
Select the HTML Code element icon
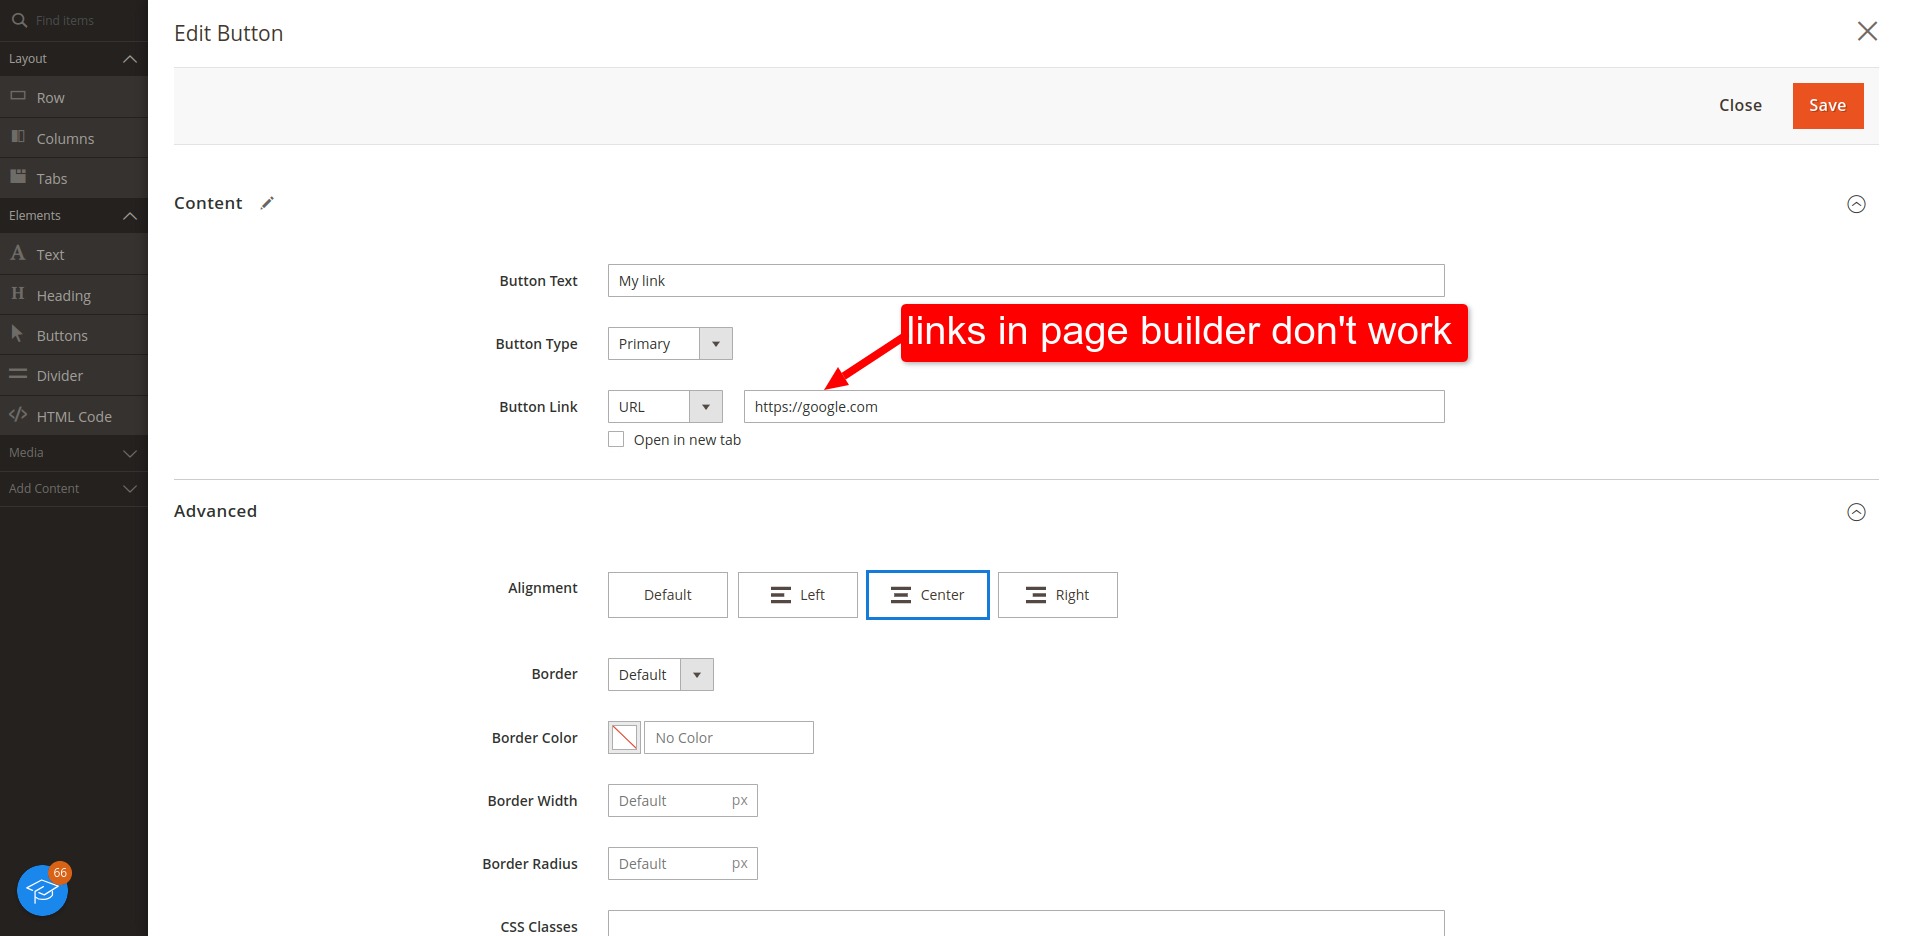tap(18, 415)
